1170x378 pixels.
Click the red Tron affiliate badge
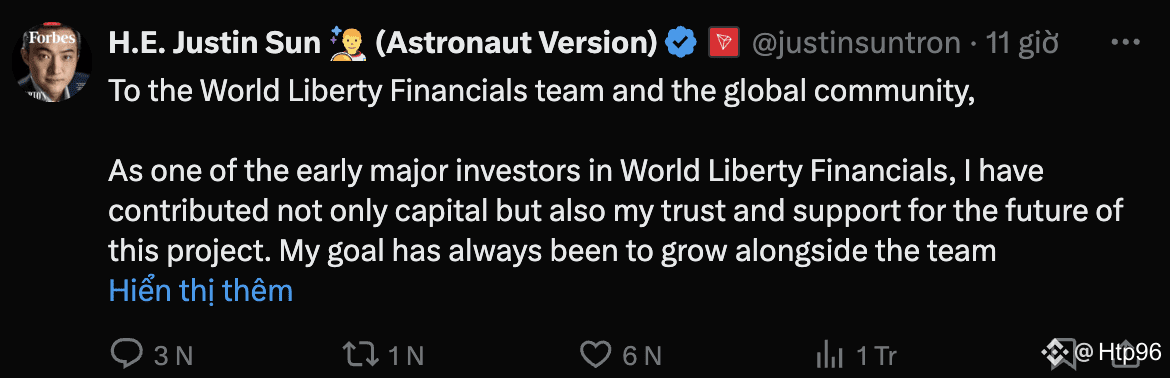pyautogui.click(x=724, y=44)
